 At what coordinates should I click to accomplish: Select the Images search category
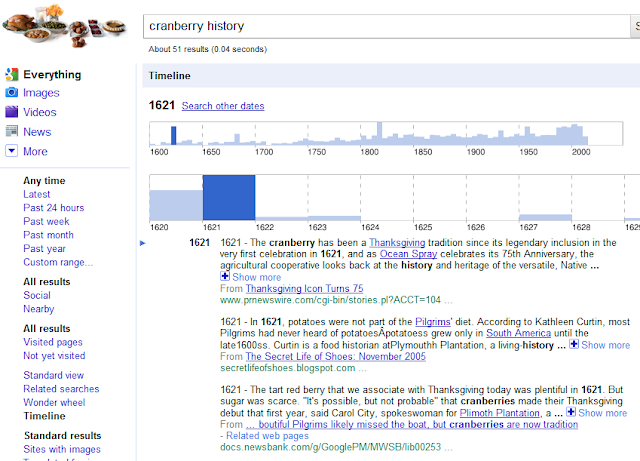click(41, 93)
